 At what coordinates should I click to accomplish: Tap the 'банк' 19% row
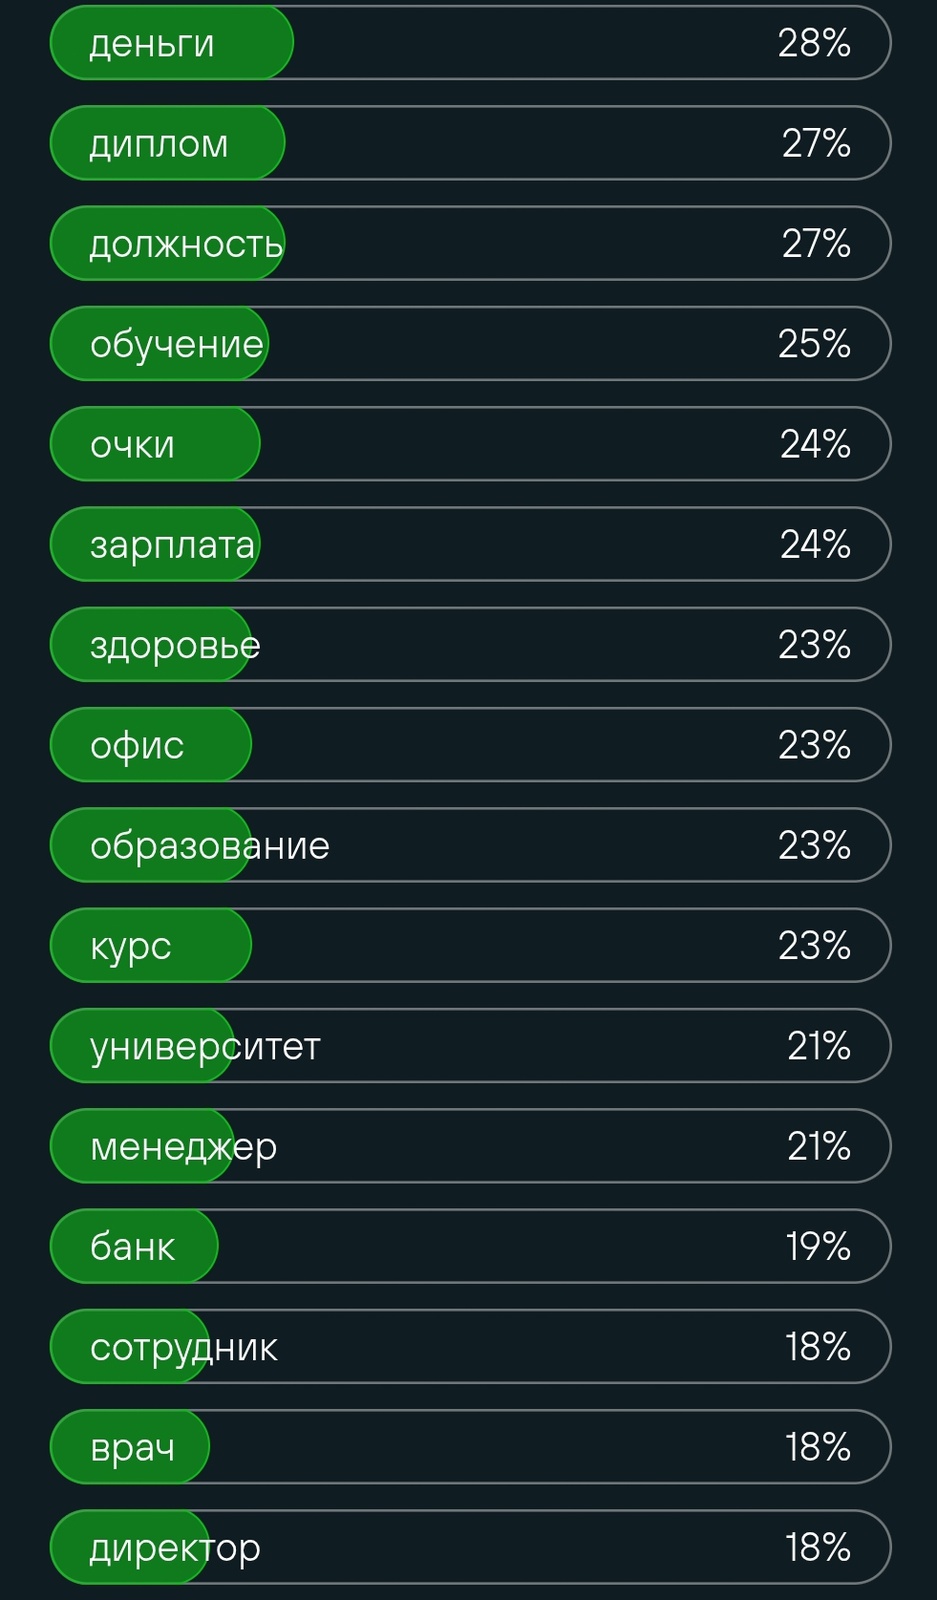pyautogui.click(x=470, y=1247)
